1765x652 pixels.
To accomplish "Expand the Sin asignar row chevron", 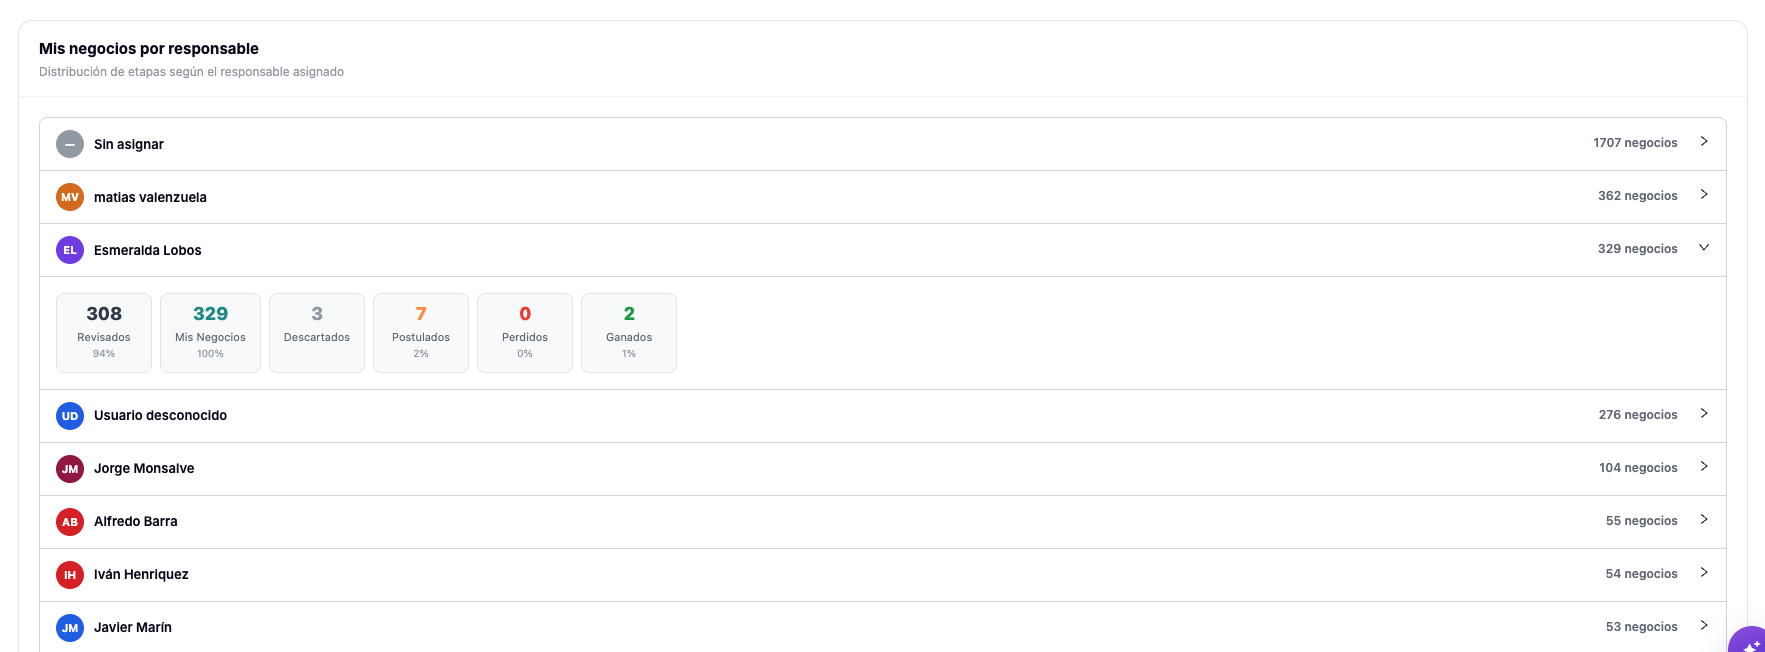I will (x=1704, y=142).
